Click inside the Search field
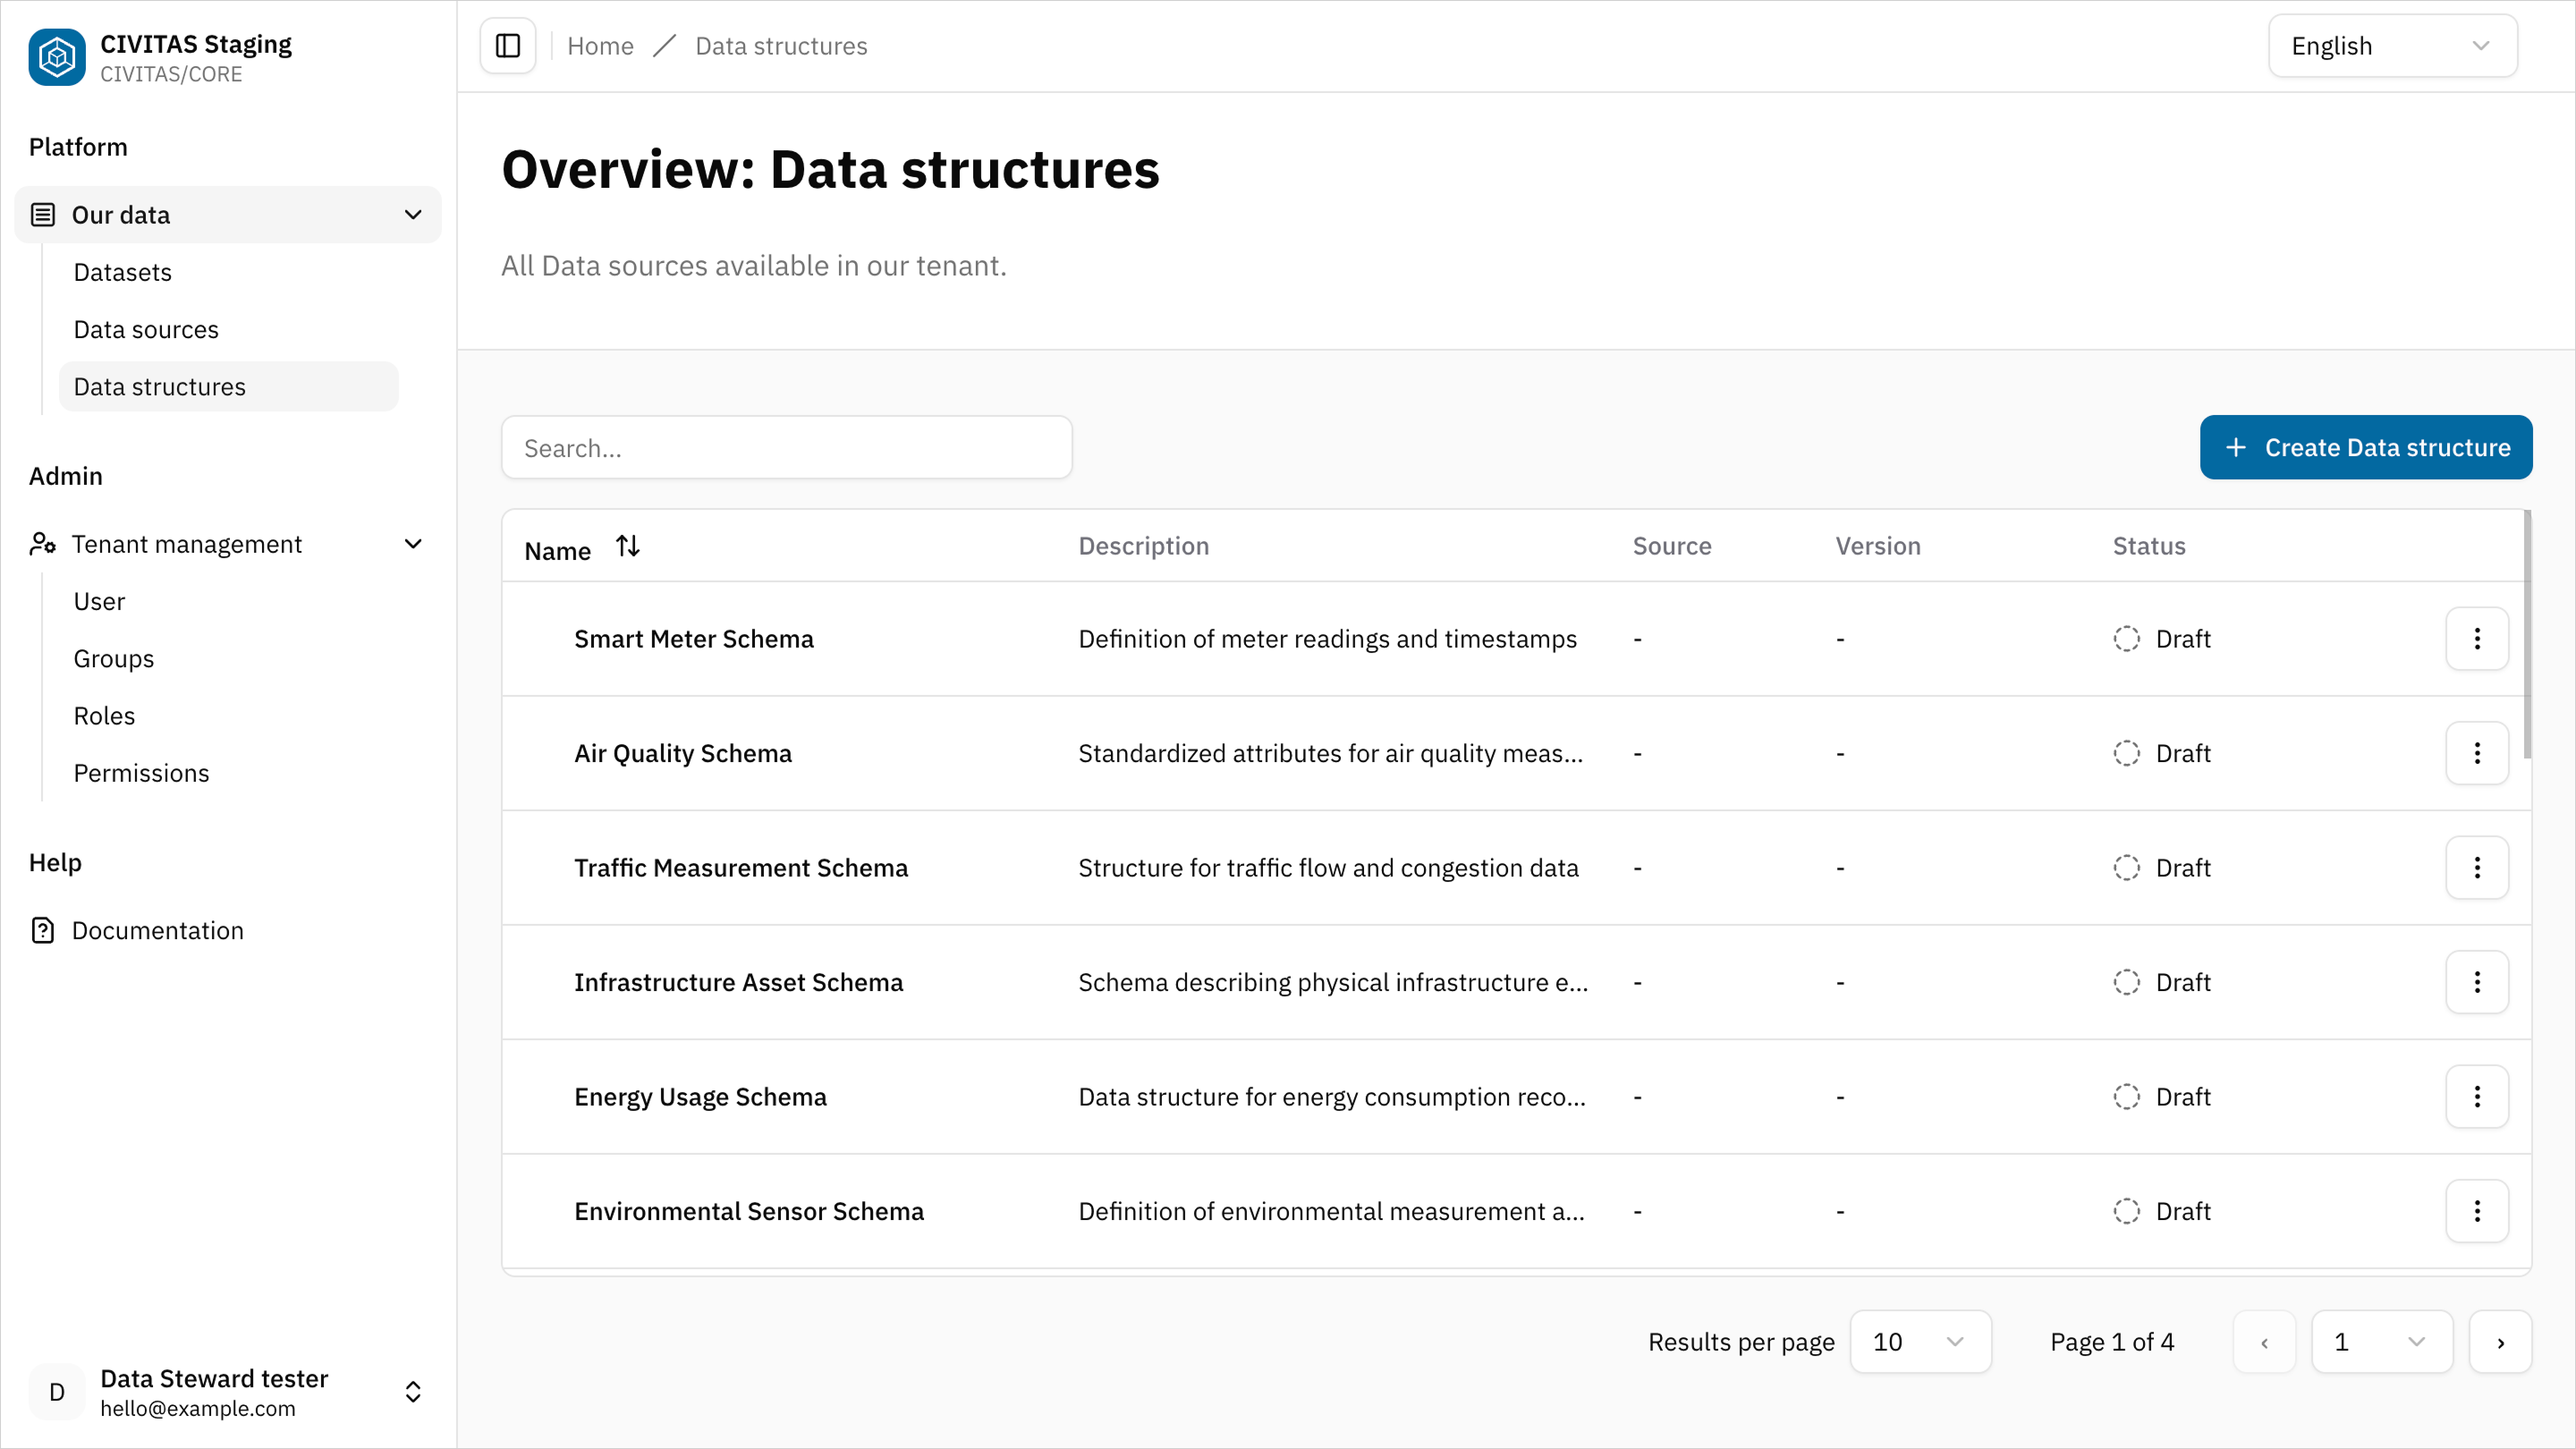 [787, 447]
